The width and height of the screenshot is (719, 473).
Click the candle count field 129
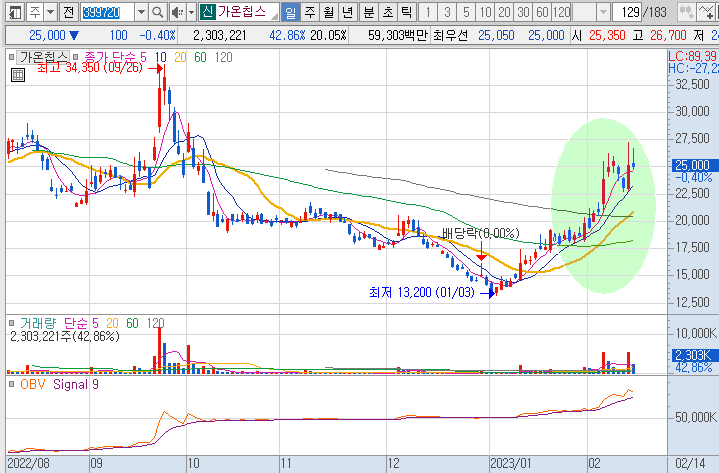[x=627, y=12]
